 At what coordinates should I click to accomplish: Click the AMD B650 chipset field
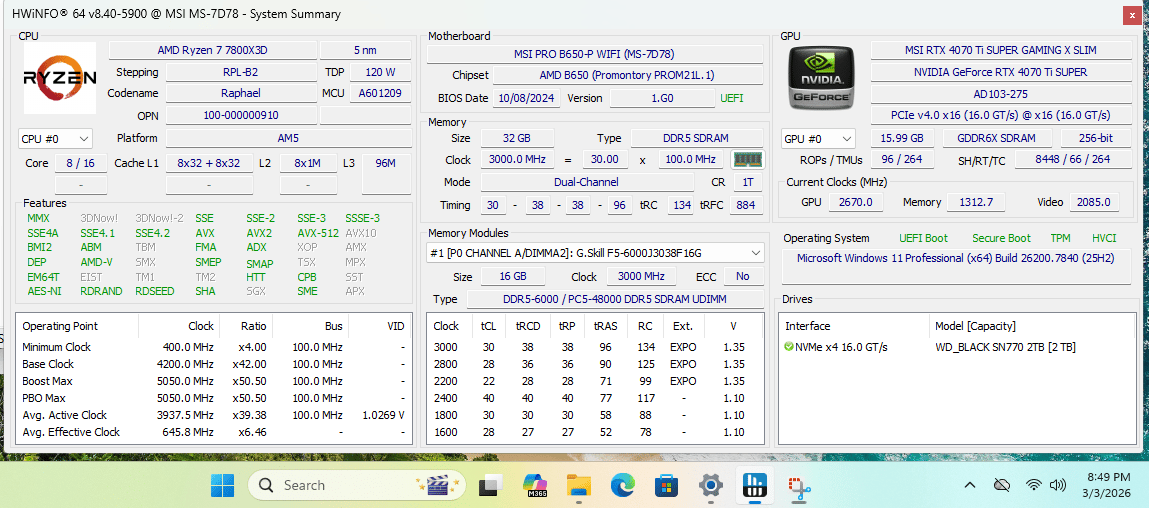coord(628,76)
